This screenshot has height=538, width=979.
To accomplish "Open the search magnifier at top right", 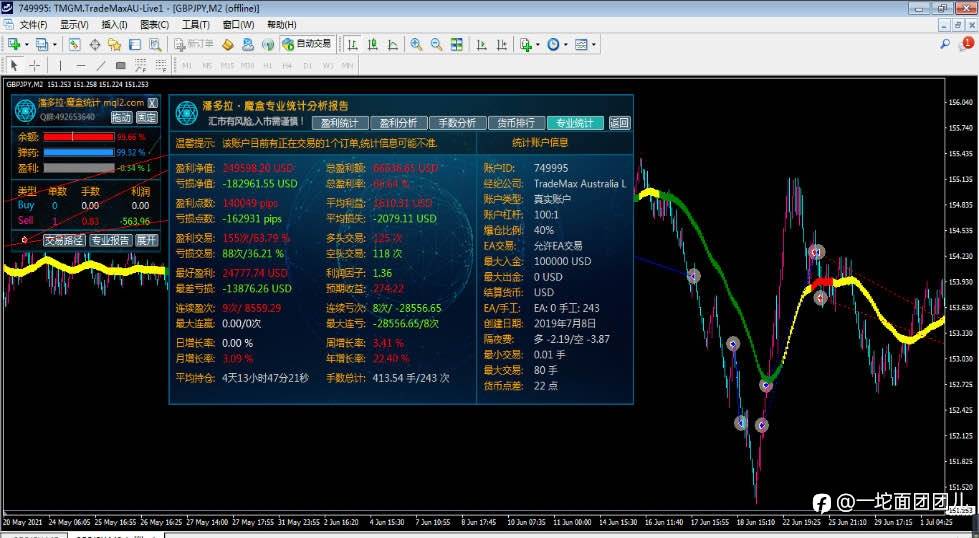I will [x=945, y=44].
